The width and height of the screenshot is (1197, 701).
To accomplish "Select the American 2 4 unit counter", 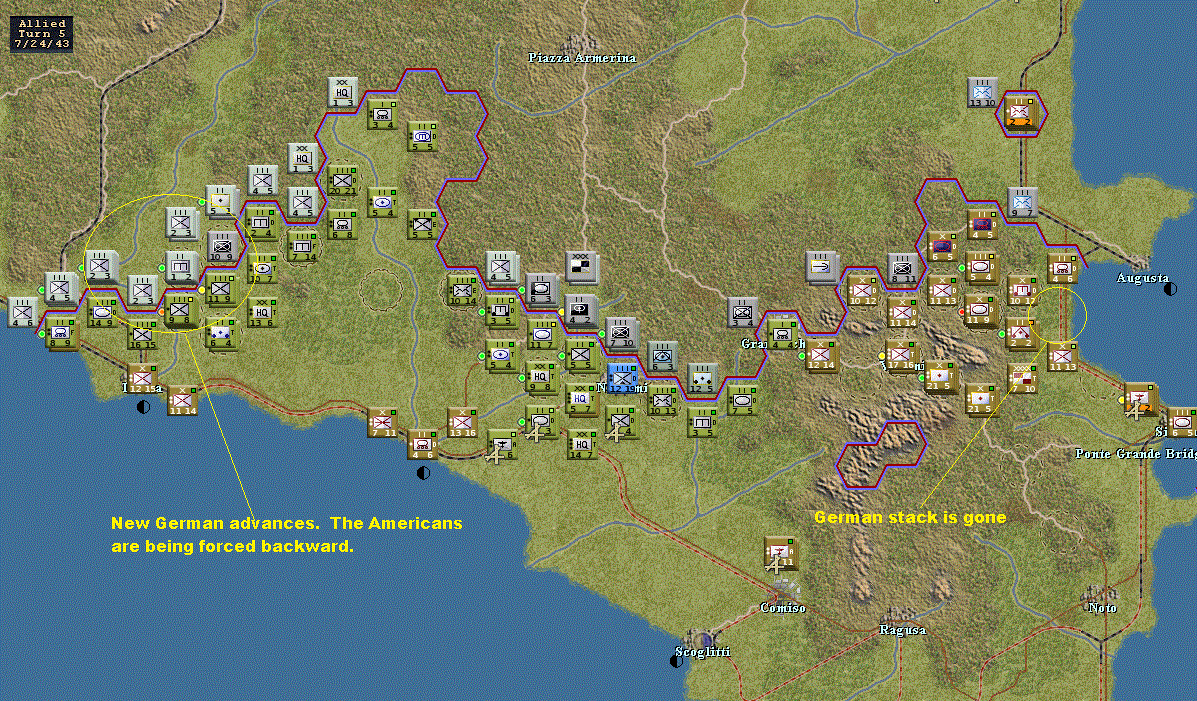I will pos(261,223).
